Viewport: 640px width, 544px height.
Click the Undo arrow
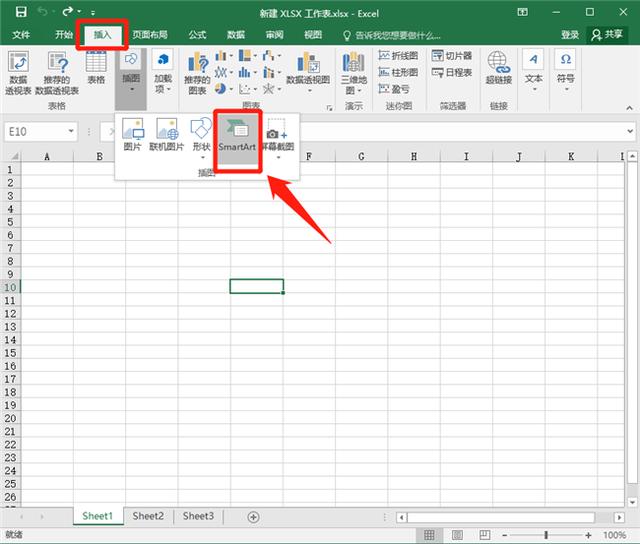click(x=43, y=12)
